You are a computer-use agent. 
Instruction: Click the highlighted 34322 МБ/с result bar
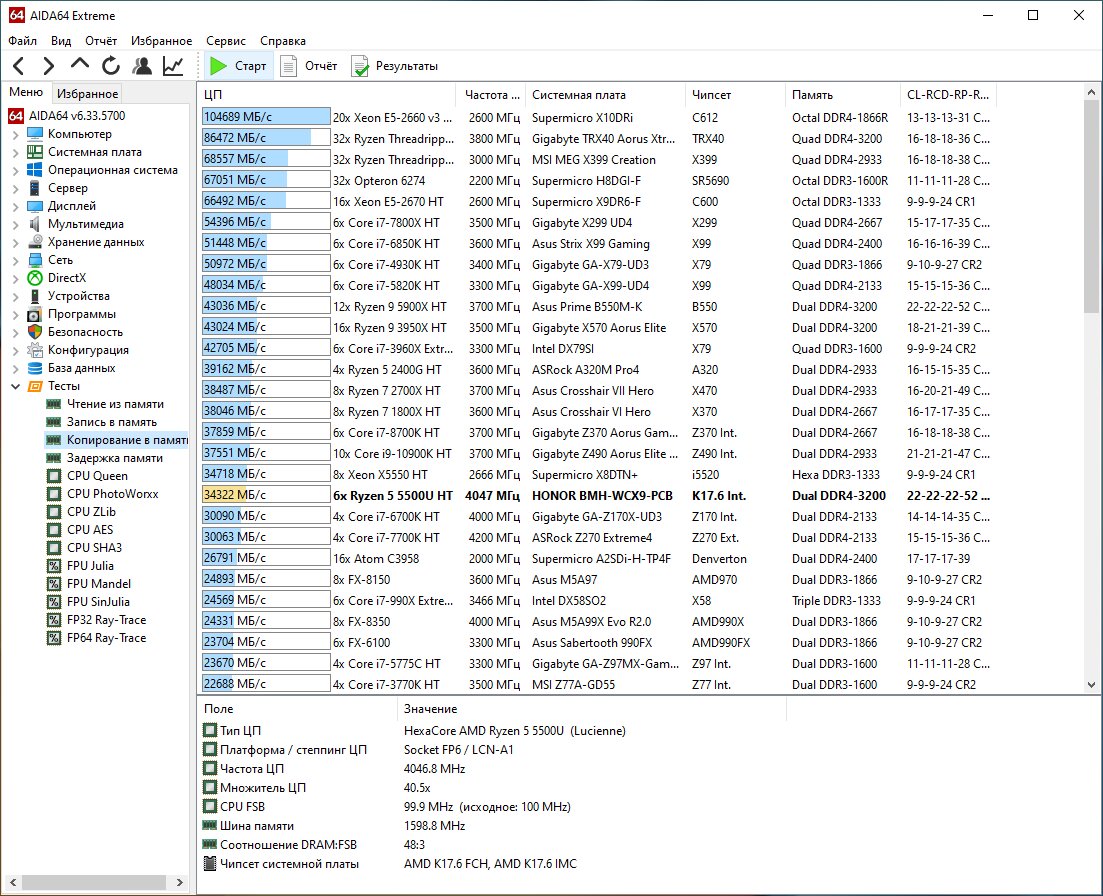click(x=266, y=495)
